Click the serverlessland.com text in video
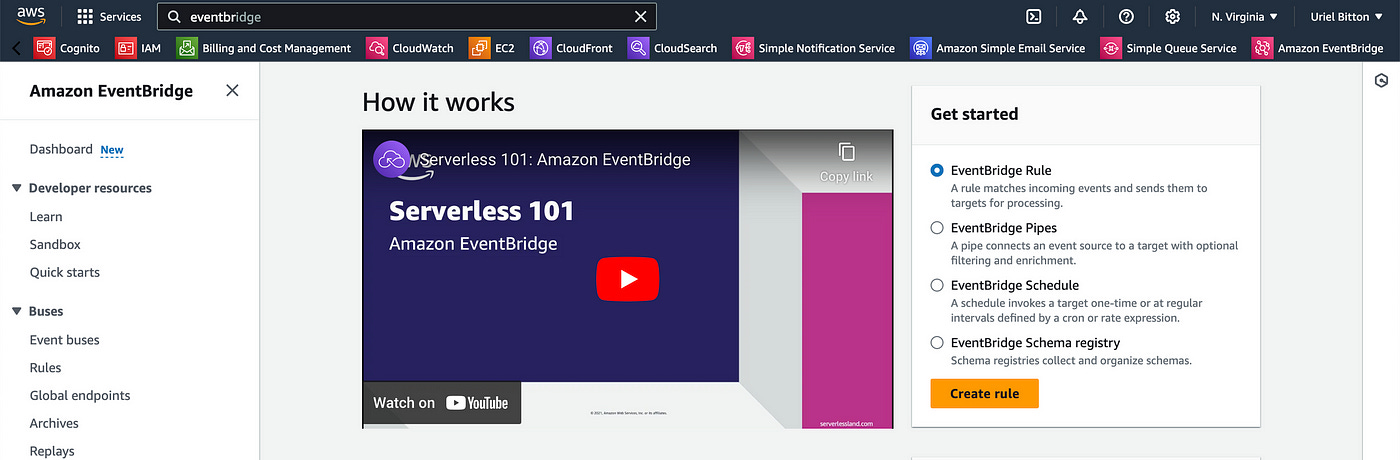Screen dimensions: 1400x460 point(846,423)
